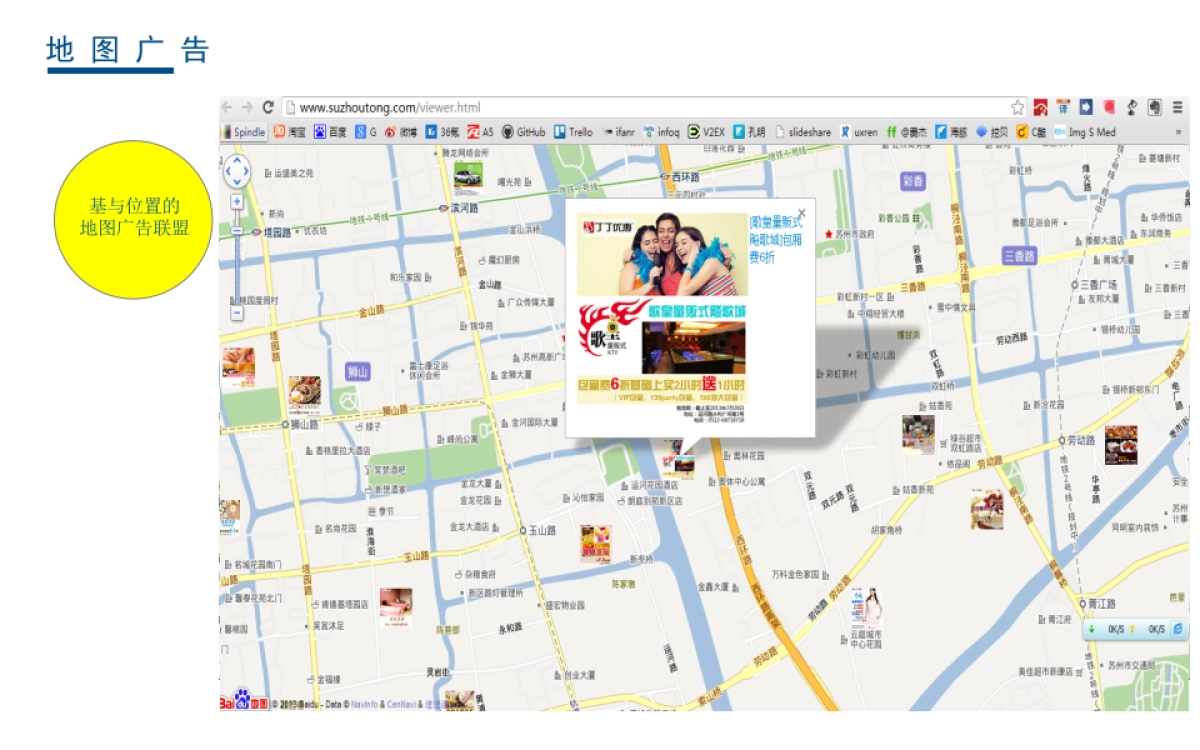This screenshot has height=750, width=1200.
Task: Pan the map up using the compass control
Action: [x=237, y=160]
